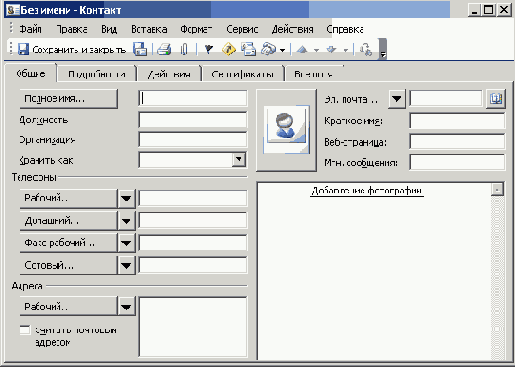Switch to the Все поля tab
The height and width of the screenshot is (367, 515).
(x=313, y=74)
